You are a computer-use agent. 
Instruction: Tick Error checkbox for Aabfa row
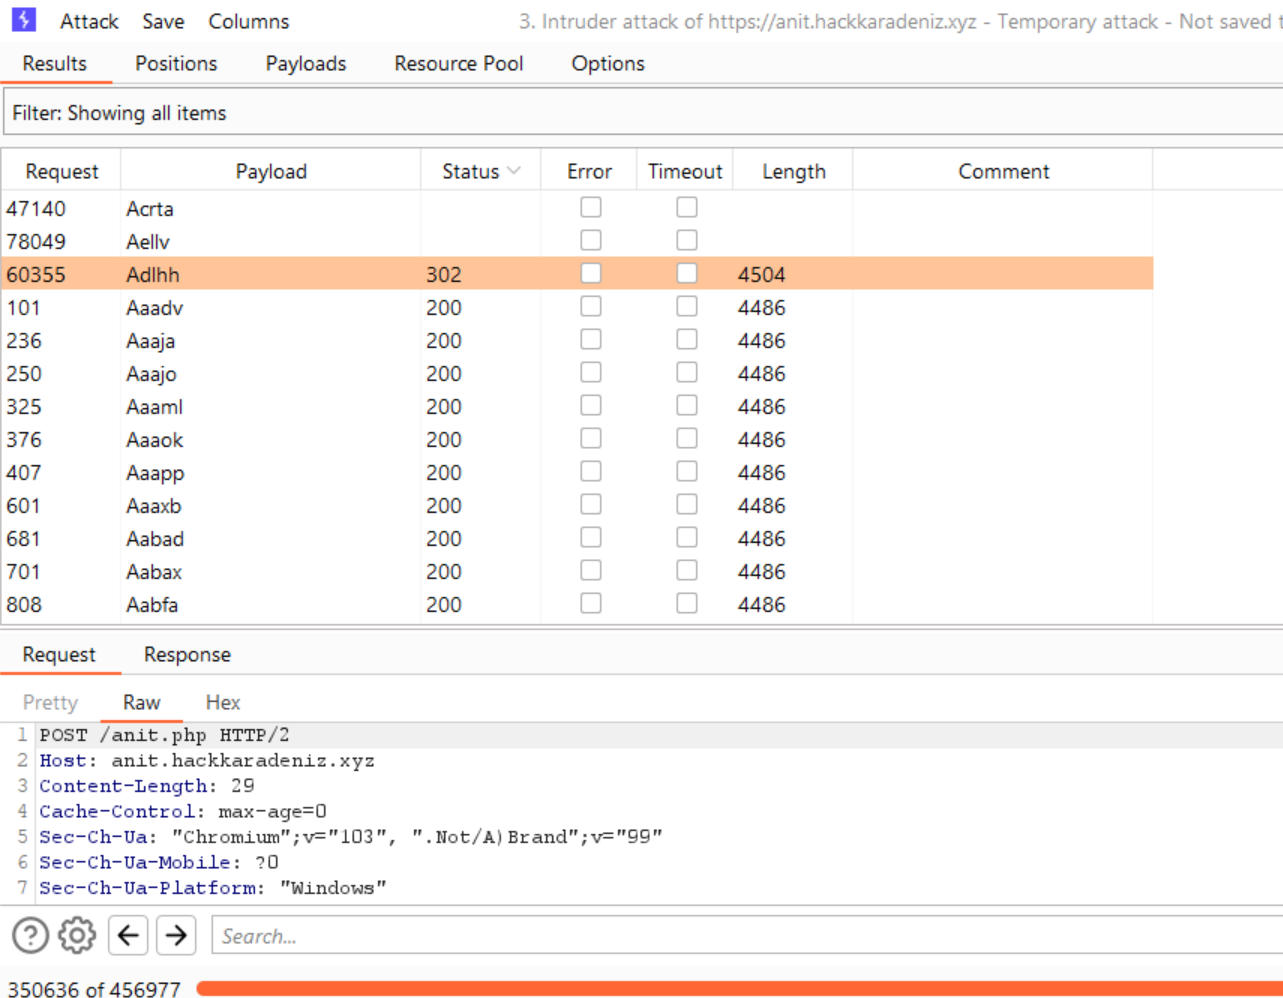coord(591,603)
